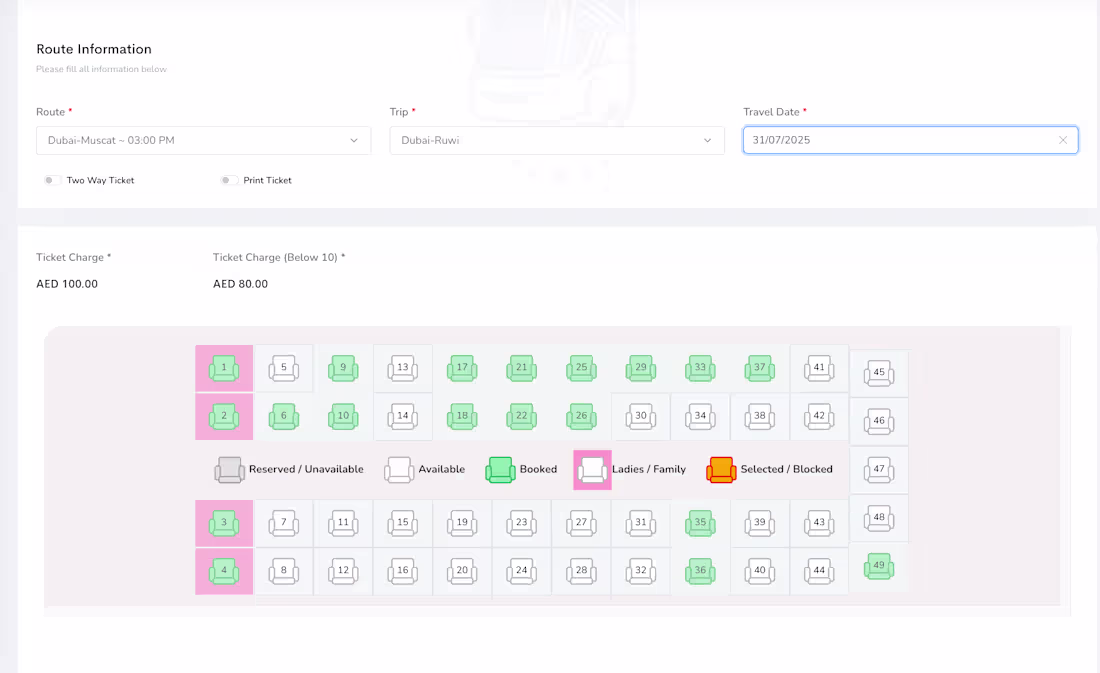
Task: Click the Trip dropdown chevron
Action: tap(708, 140)
